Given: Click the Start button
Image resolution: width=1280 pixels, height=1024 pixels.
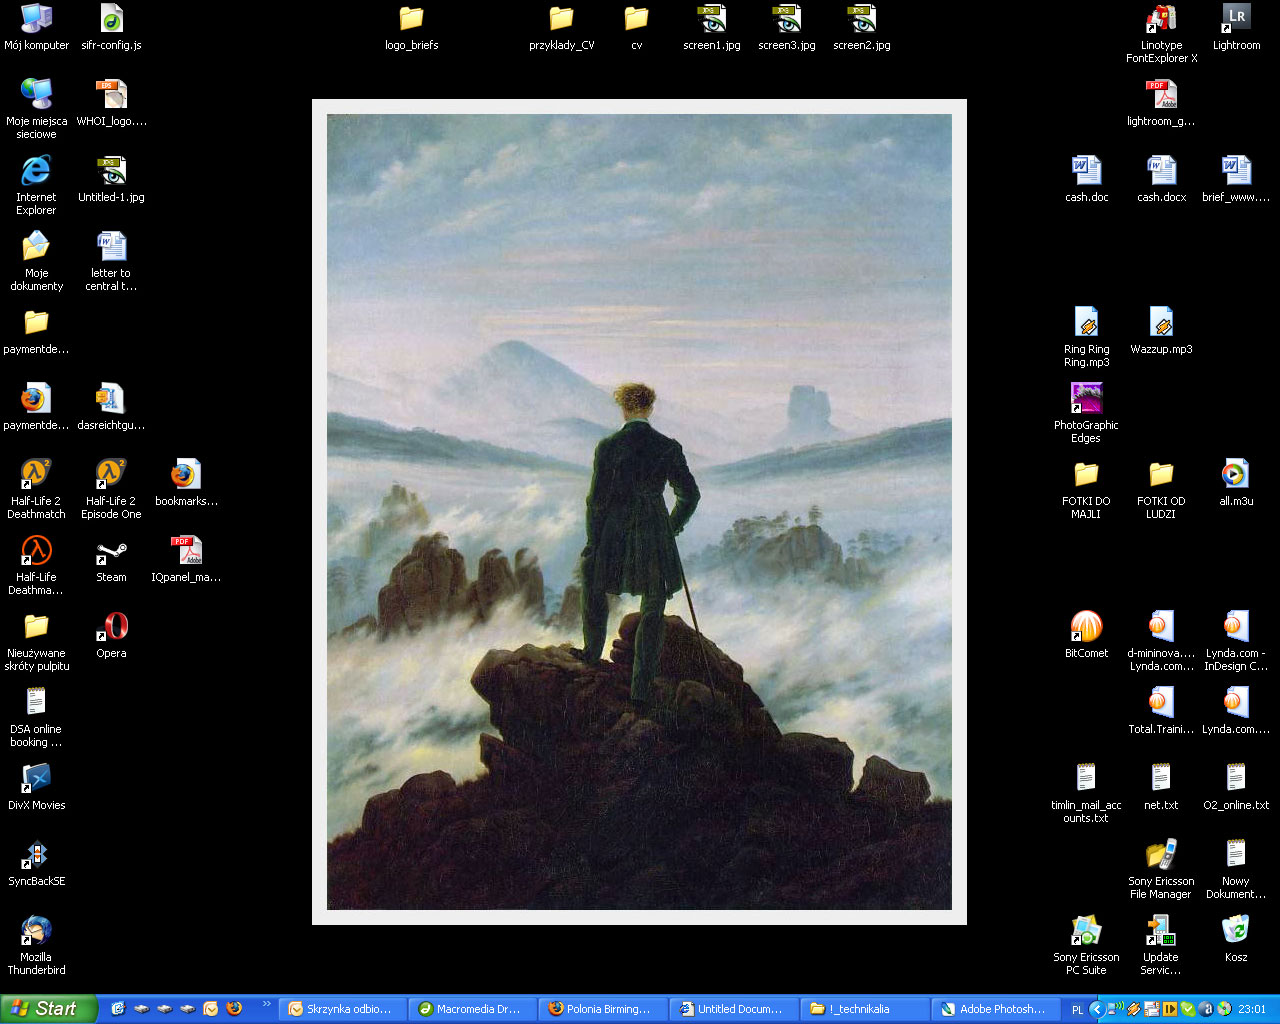Looking at the screenshot, I should tap(46, 1009).
